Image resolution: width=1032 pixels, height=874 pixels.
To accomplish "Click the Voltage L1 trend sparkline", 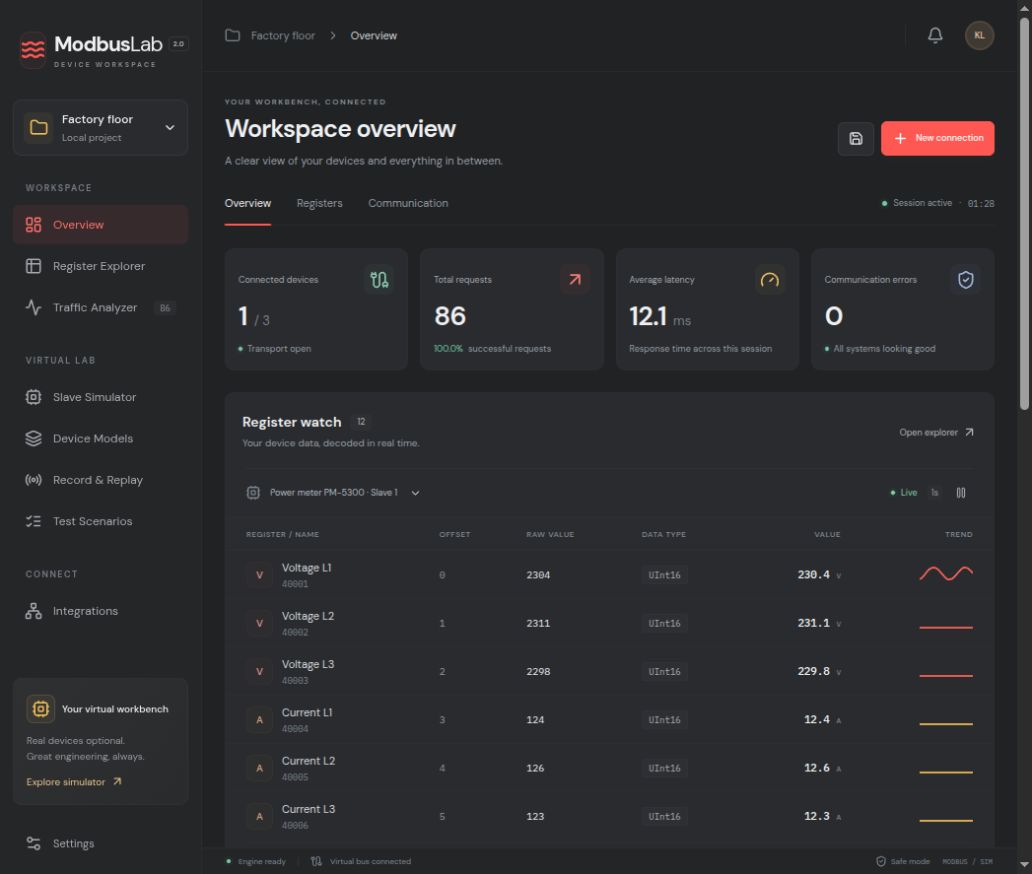I will coord(946,574).
